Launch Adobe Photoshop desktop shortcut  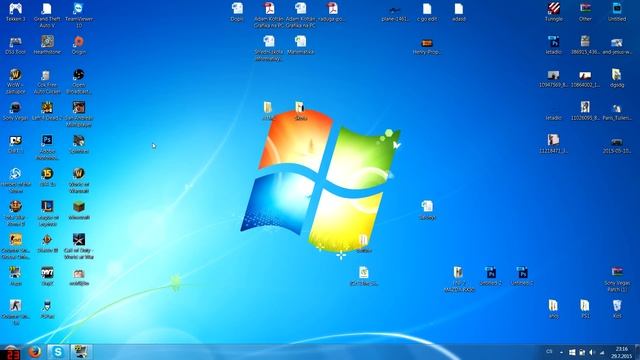pos(47,147)
